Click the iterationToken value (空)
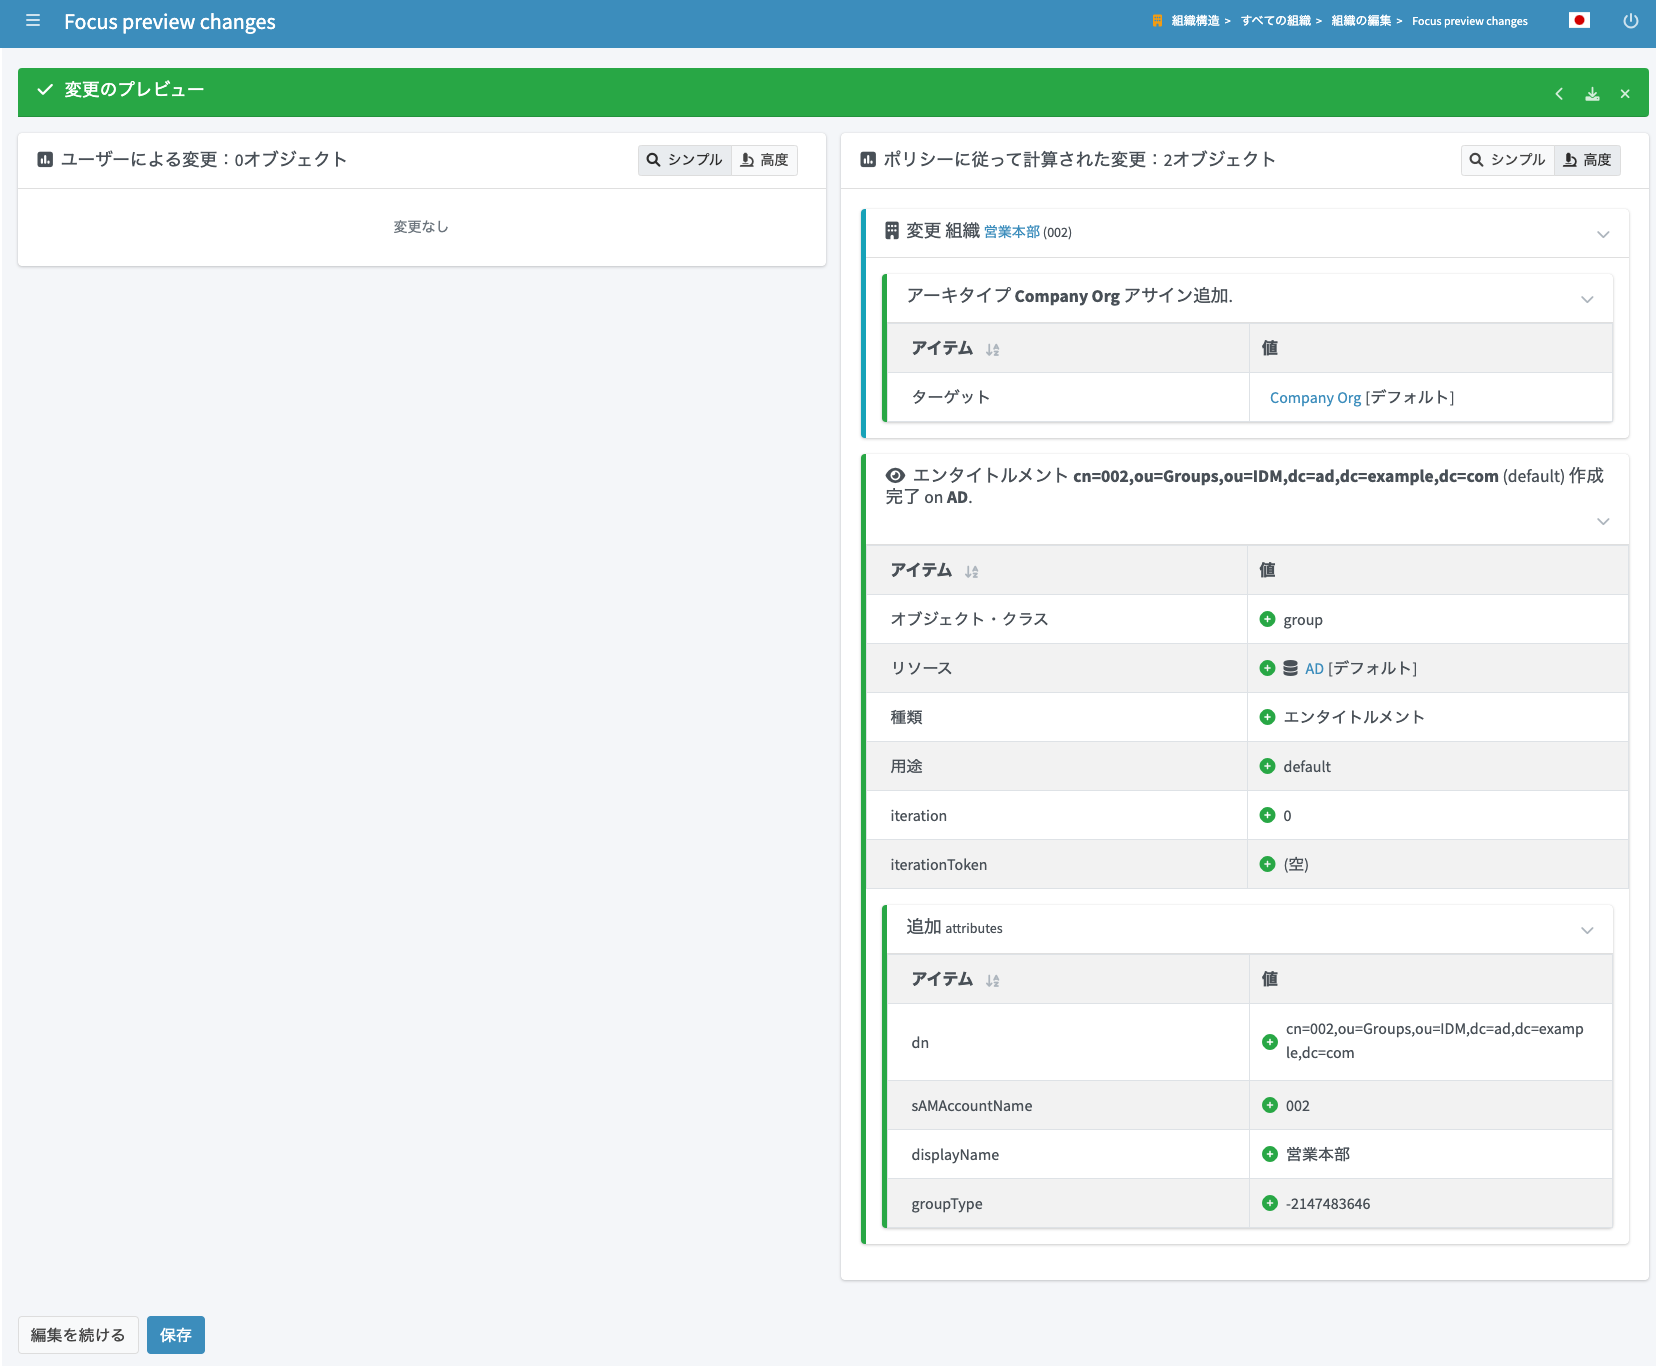The image size is (1656, 1366). 1296,864
